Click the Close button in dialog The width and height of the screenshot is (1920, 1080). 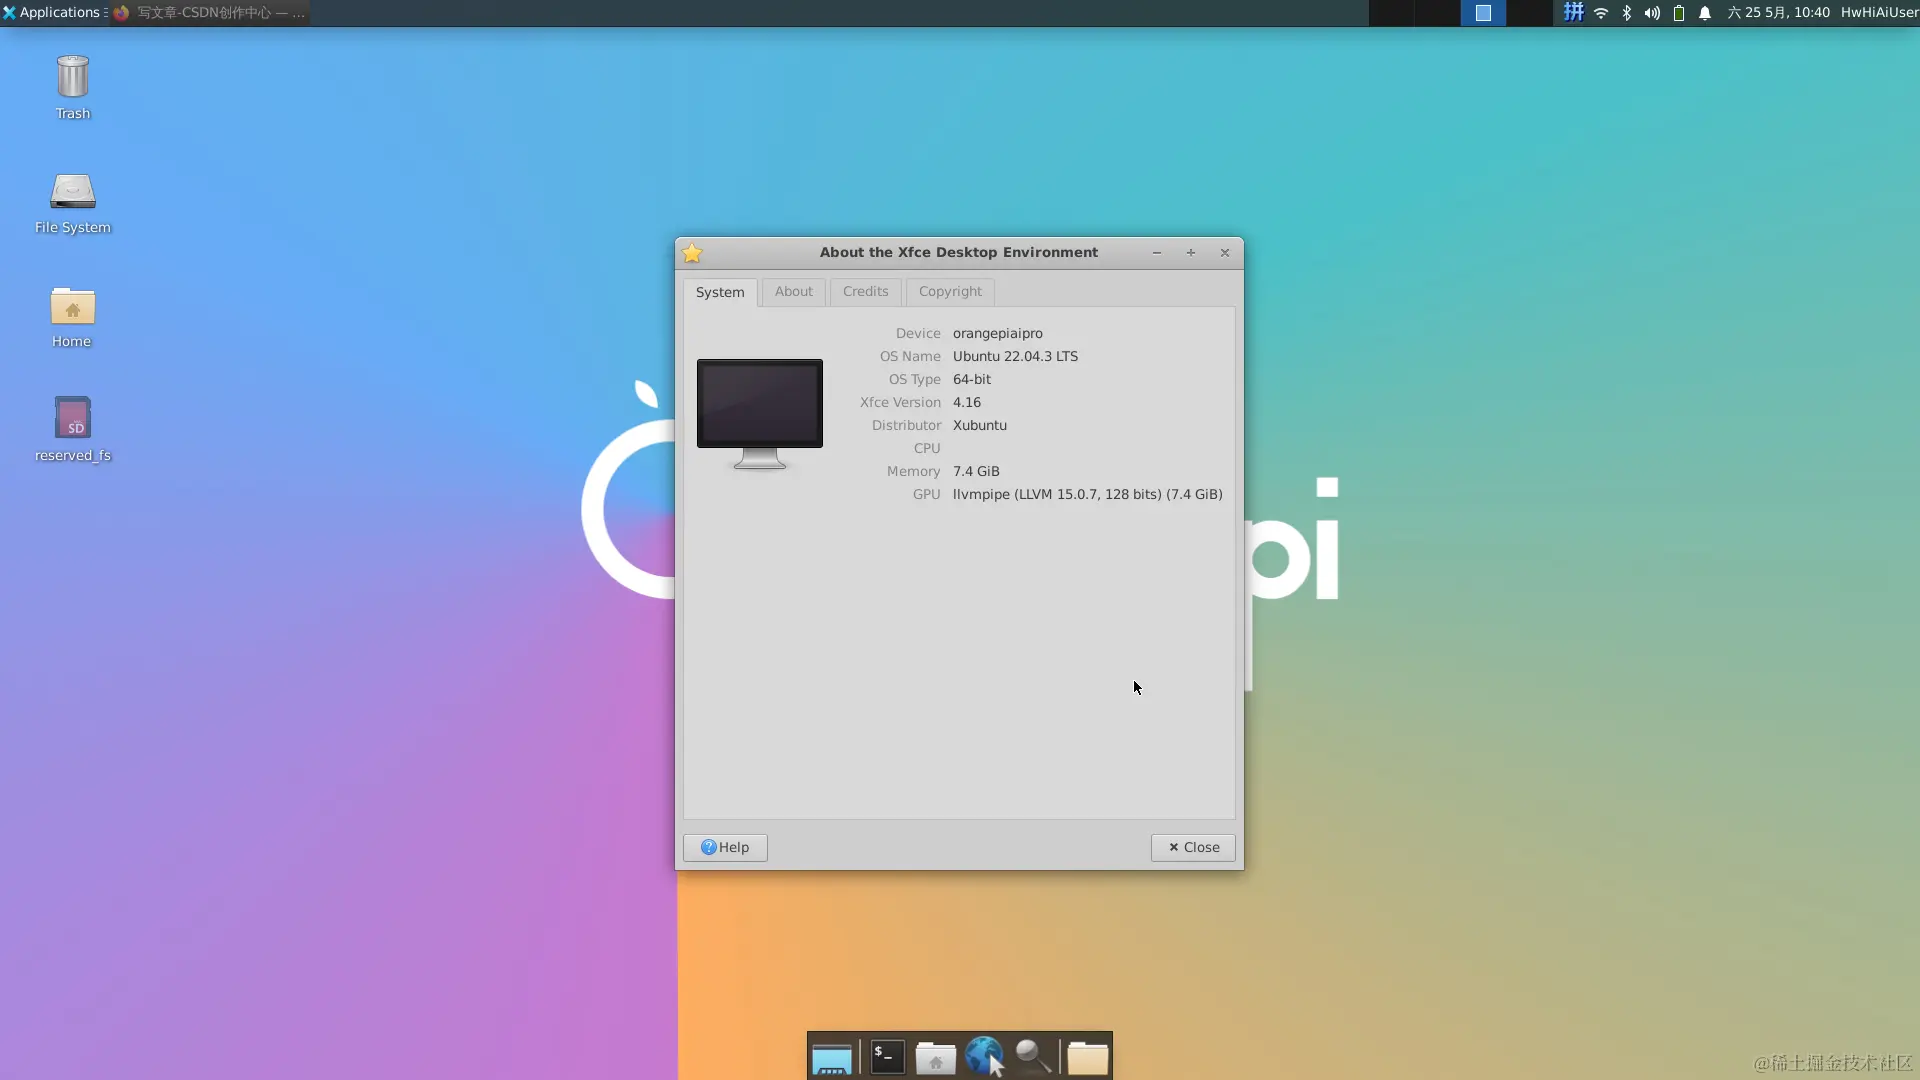1193,848
